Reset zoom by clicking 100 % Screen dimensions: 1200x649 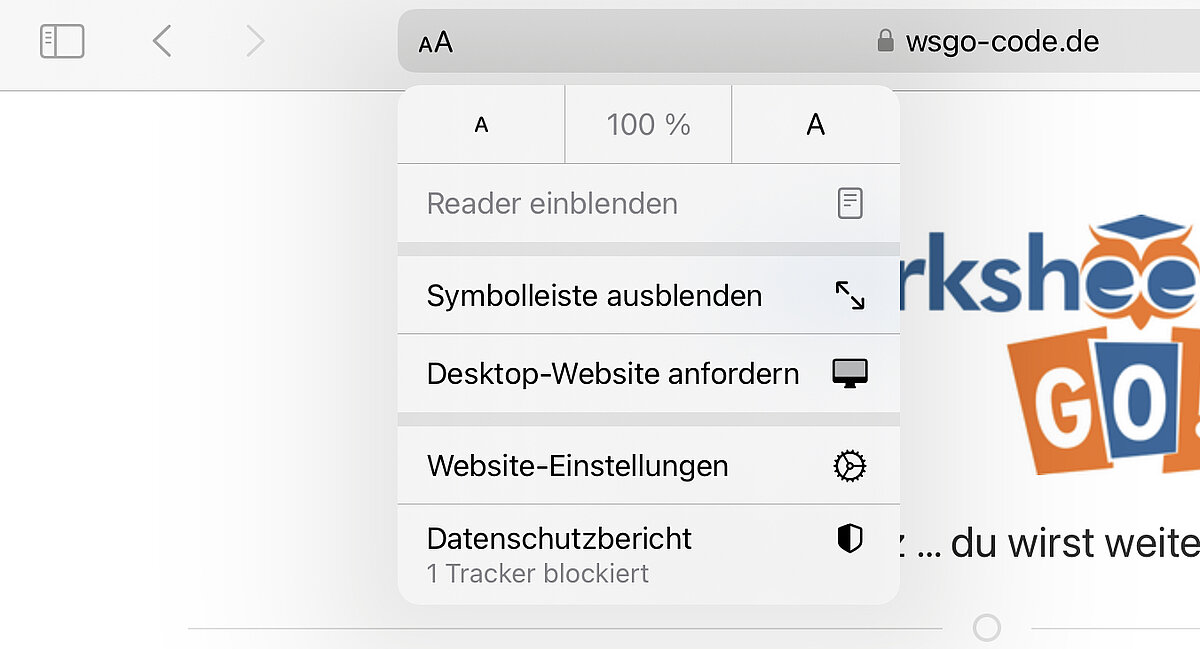click(648, 125)
